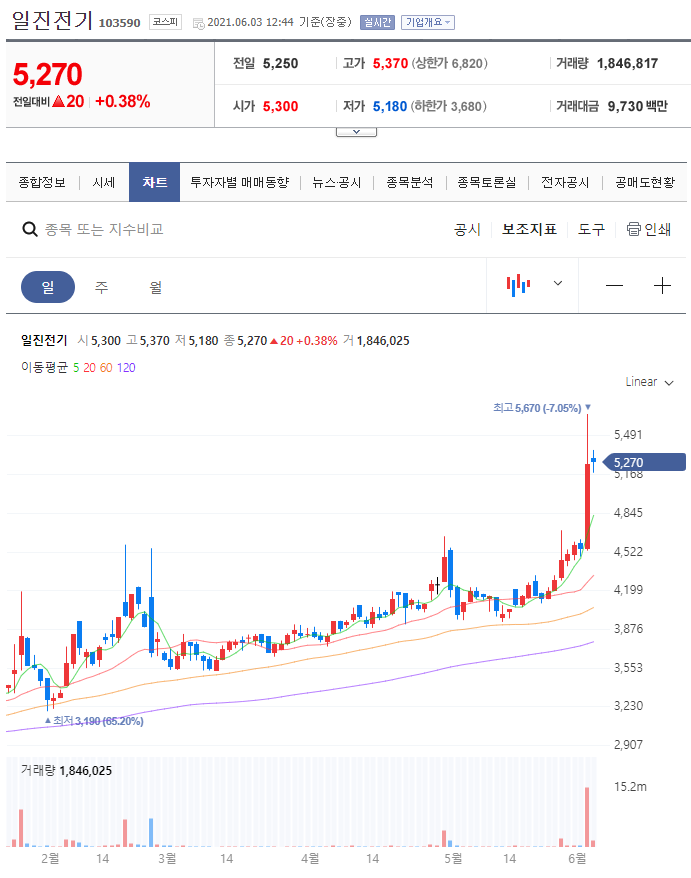Image resolution: width=691 pixels, height=878 pixels.
Task: Click the 최고 5,670 high marker
Action: [x=541, y=408]
